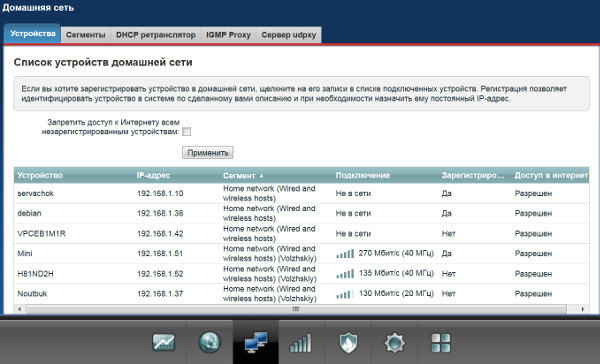Screen dimensions: 600x364
Task: Sort by the IP-адрес column header
Action: point(153,175)
